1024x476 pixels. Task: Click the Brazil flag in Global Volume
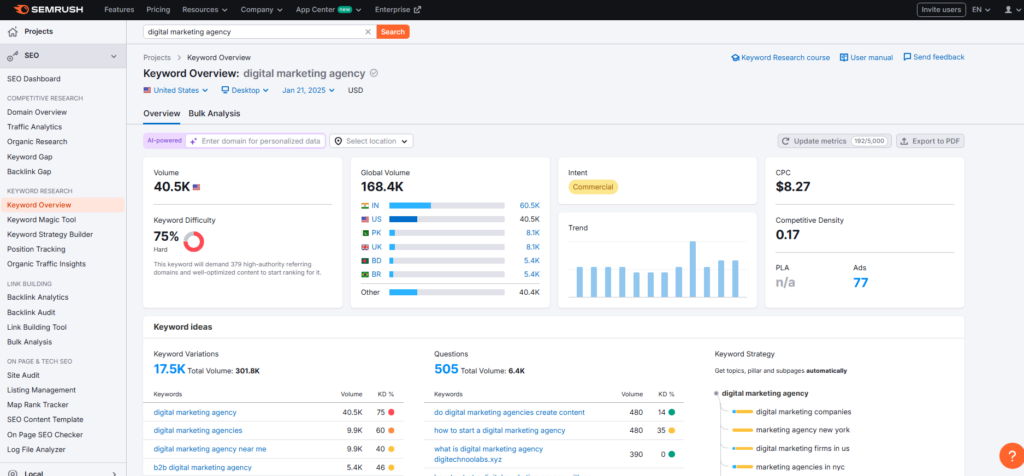[x=365, y=274]
